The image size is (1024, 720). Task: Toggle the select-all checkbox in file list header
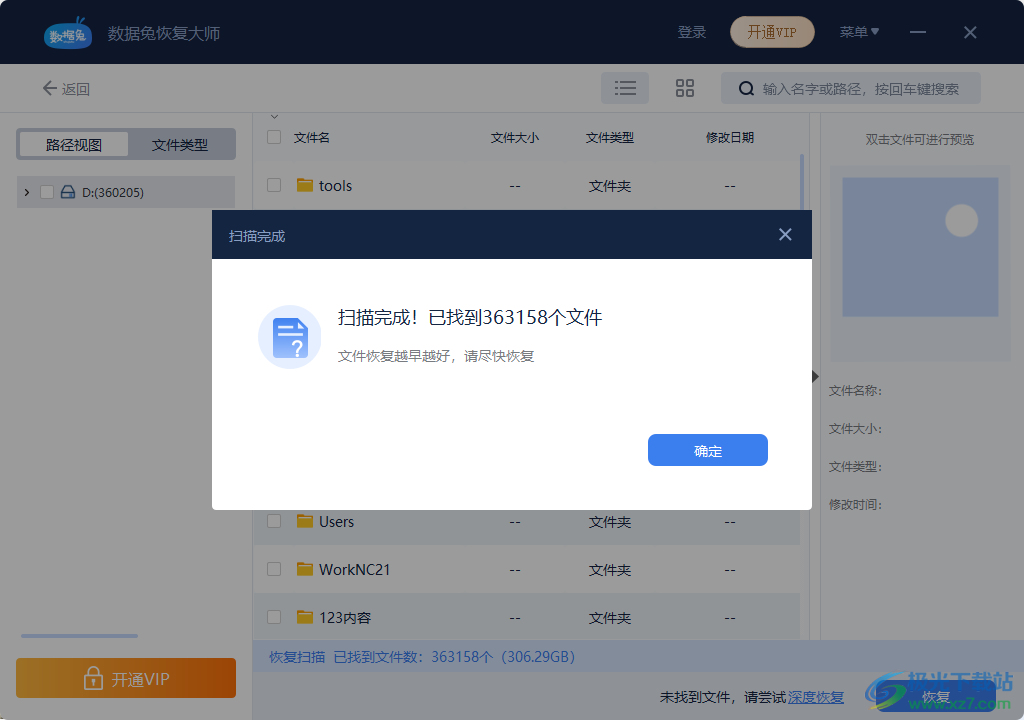[x=273, y=137]
